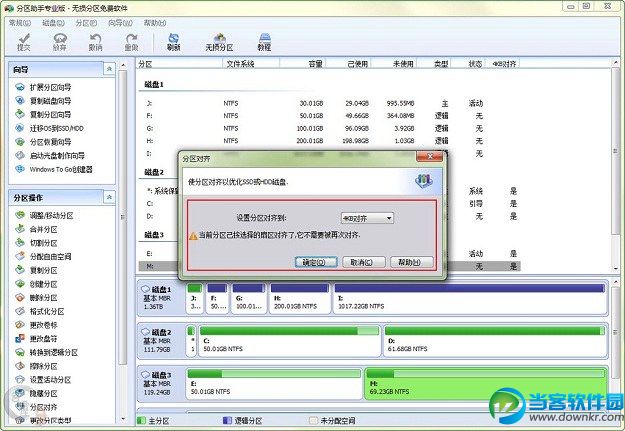
Task: Sort by the 容量 column header
Action: point(303,63)
